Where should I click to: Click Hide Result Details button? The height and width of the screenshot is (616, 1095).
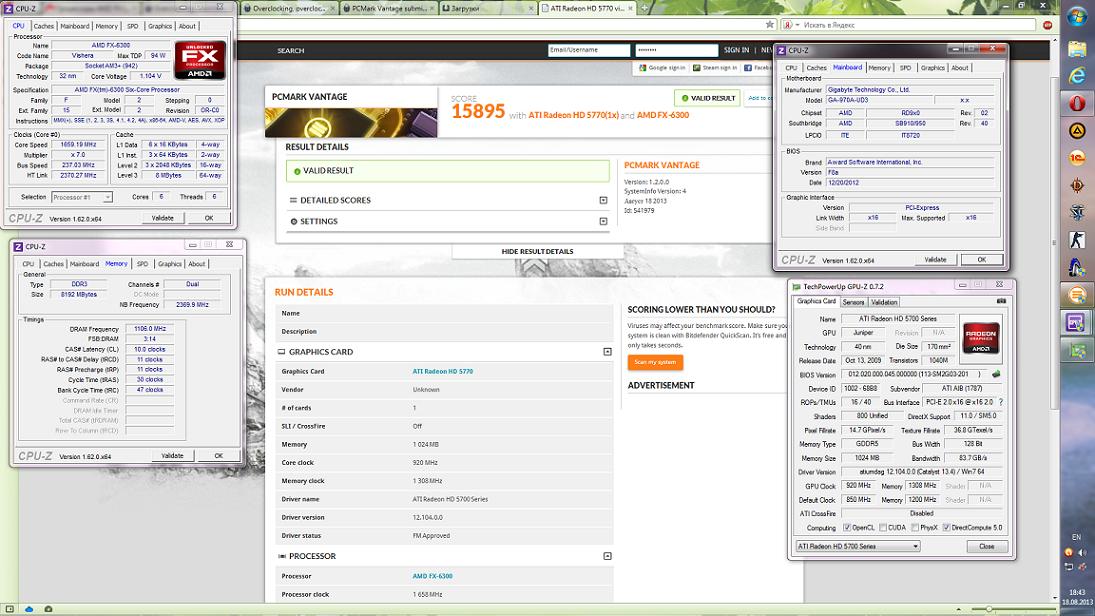click(x=537, y=251)
